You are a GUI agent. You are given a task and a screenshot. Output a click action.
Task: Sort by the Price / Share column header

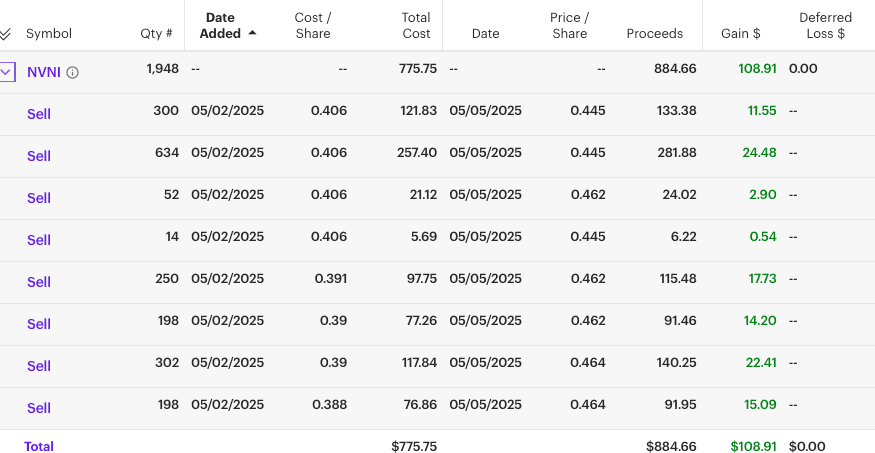[x=569, y=26]
